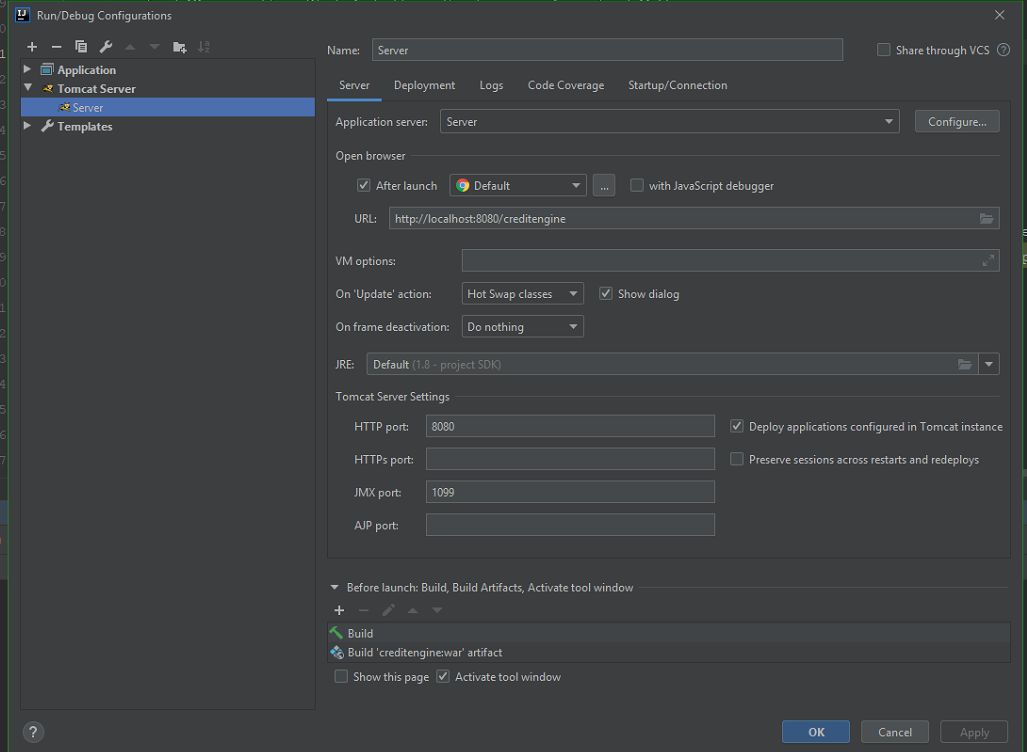Uncheck After launch browser option
1027x752 pixels.
tap(364, 185)
